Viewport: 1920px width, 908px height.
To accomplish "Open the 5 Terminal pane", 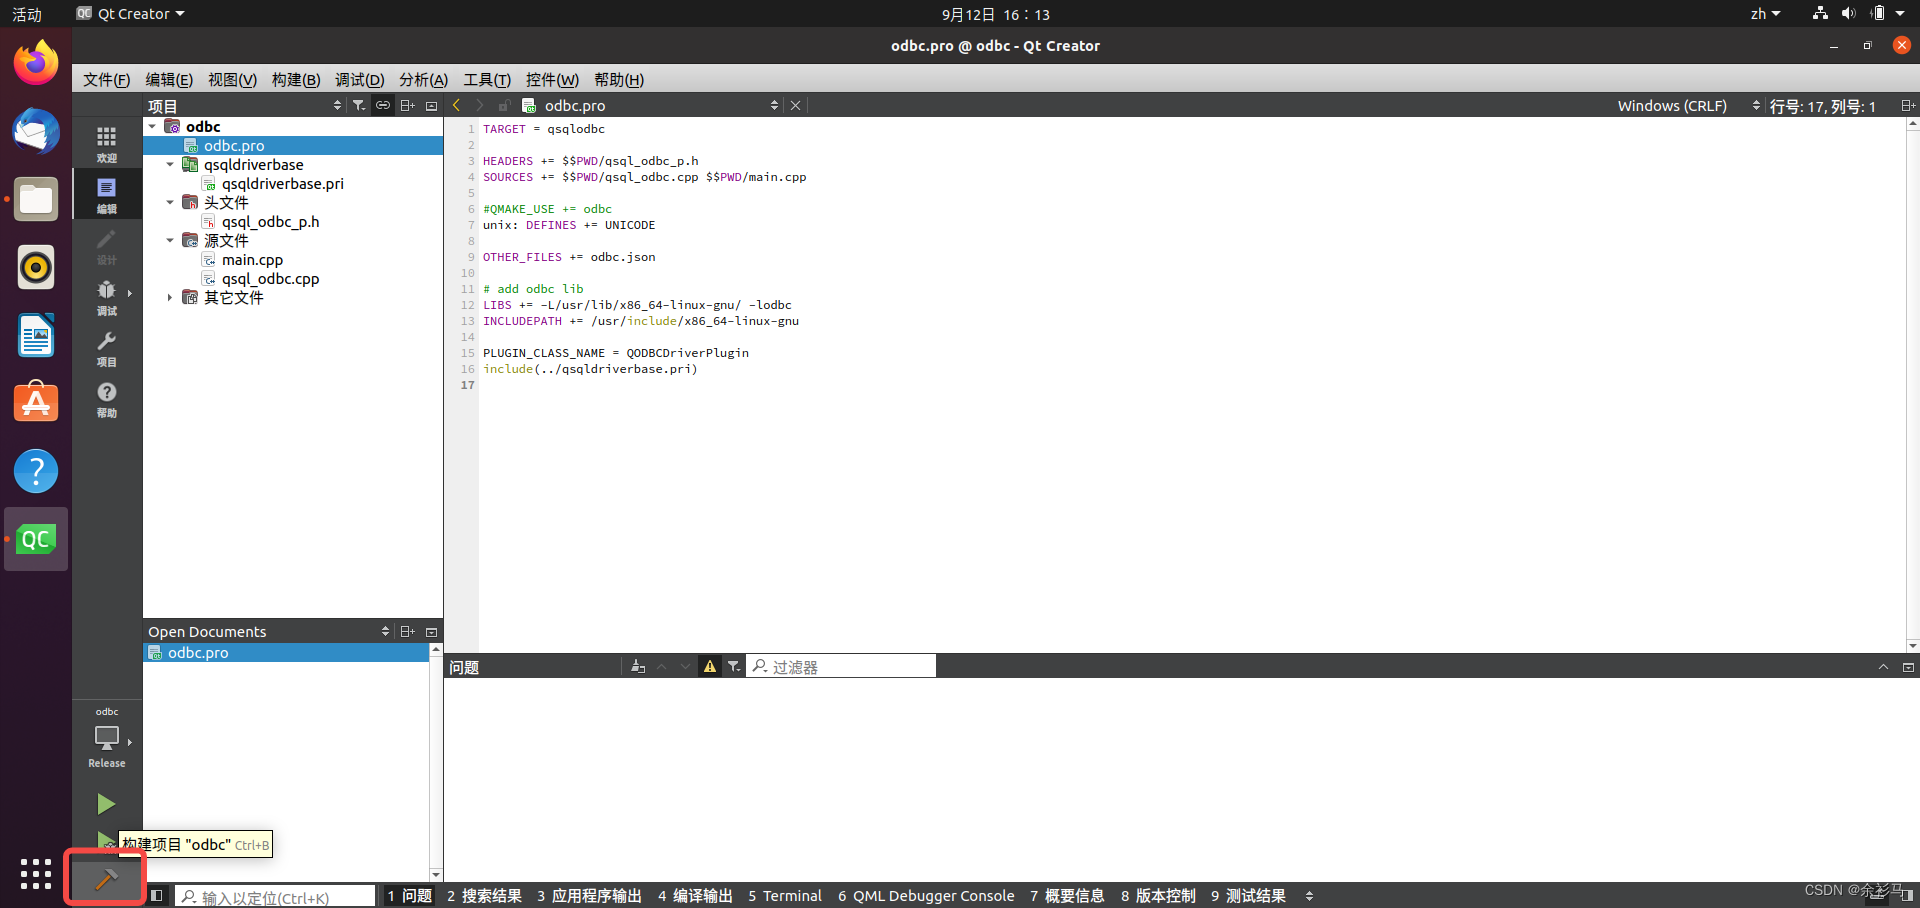I will coord(785,895).
